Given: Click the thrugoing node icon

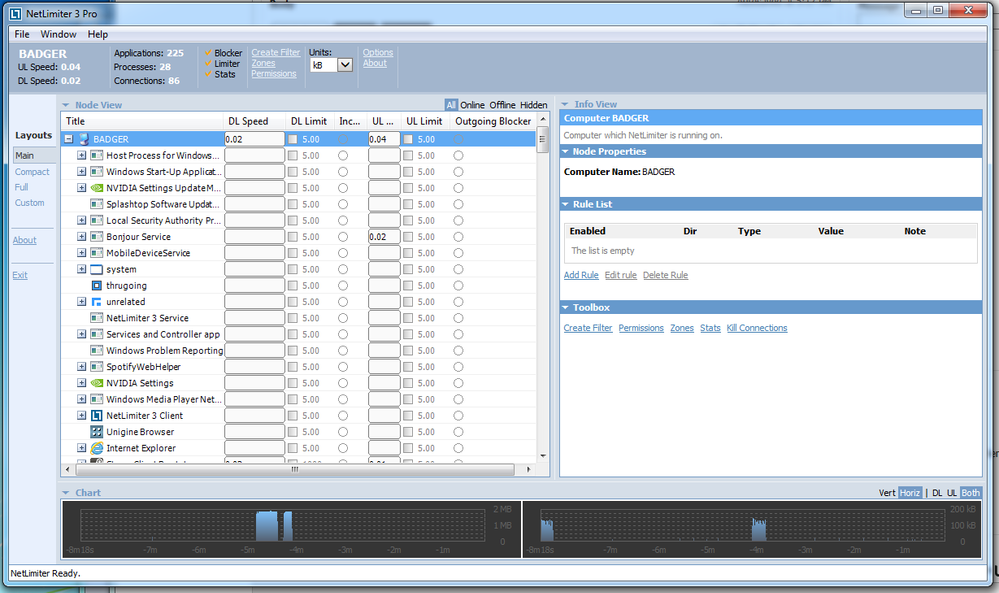Looking at the screenshot, I should [x=97, y=285].
